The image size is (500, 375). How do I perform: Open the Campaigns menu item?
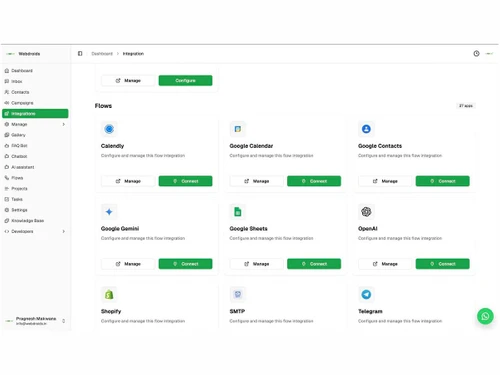[x=35, y=103]
